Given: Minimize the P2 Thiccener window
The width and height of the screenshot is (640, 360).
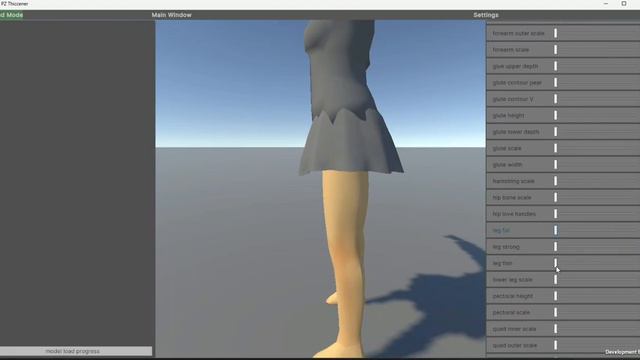Looking at the screenshot, I should [x=606, y=4].
